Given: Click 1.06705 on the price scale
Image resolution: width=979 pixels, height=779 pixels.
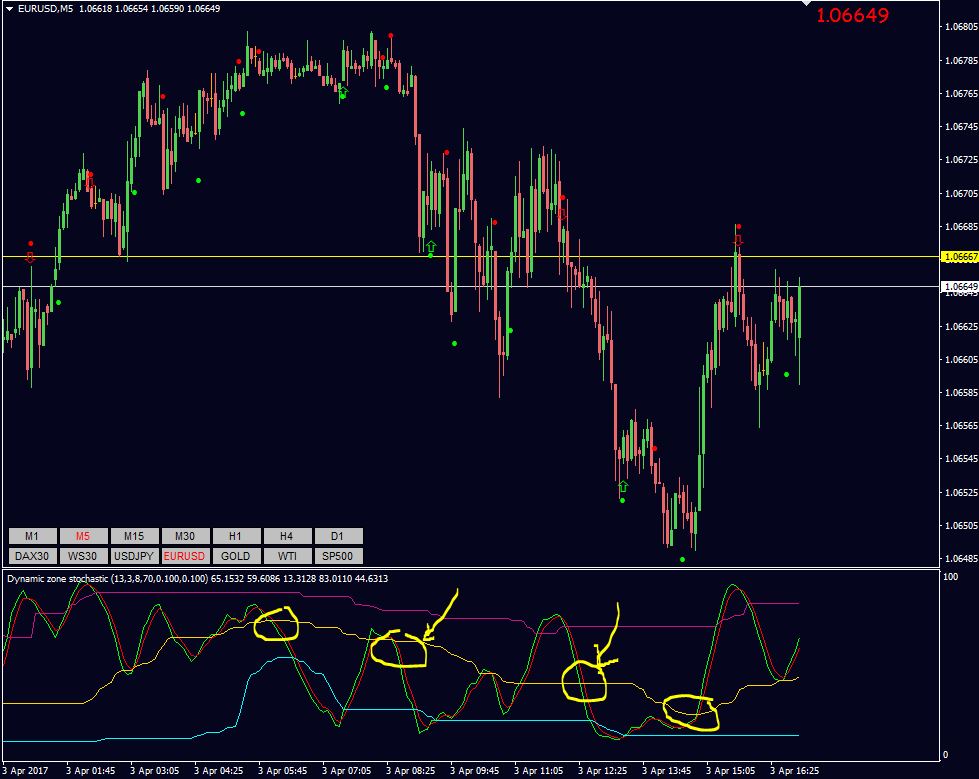Looking at the screenshot, I should point(962,194).
